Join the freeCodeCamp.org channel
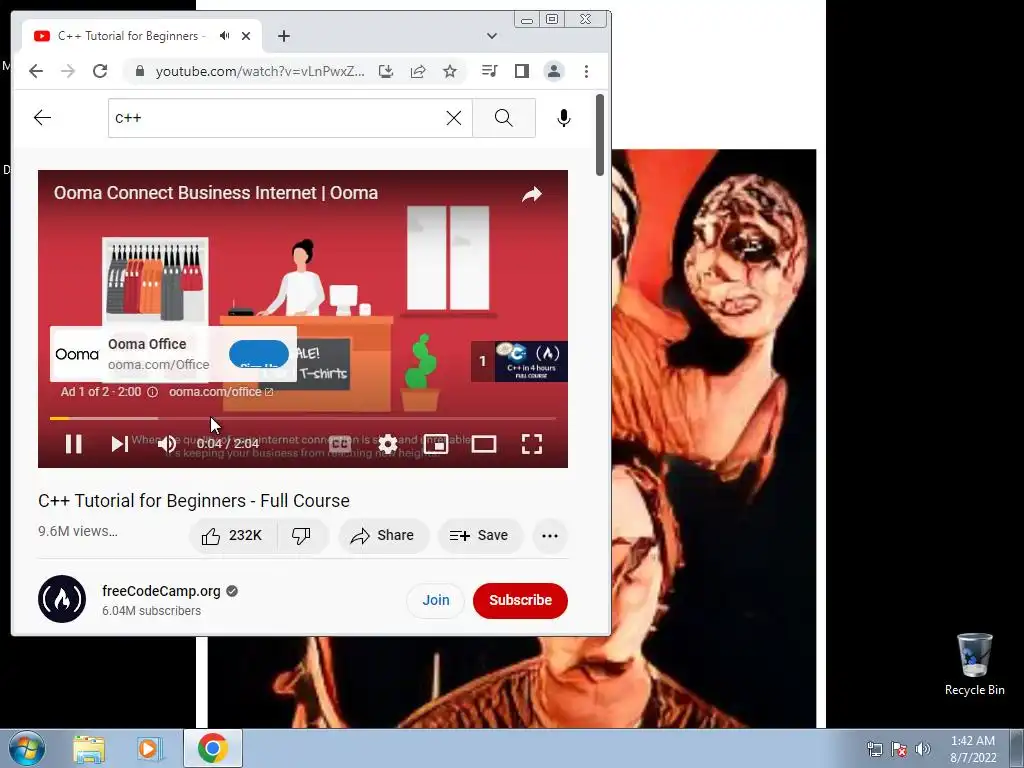 coord(436,600)
